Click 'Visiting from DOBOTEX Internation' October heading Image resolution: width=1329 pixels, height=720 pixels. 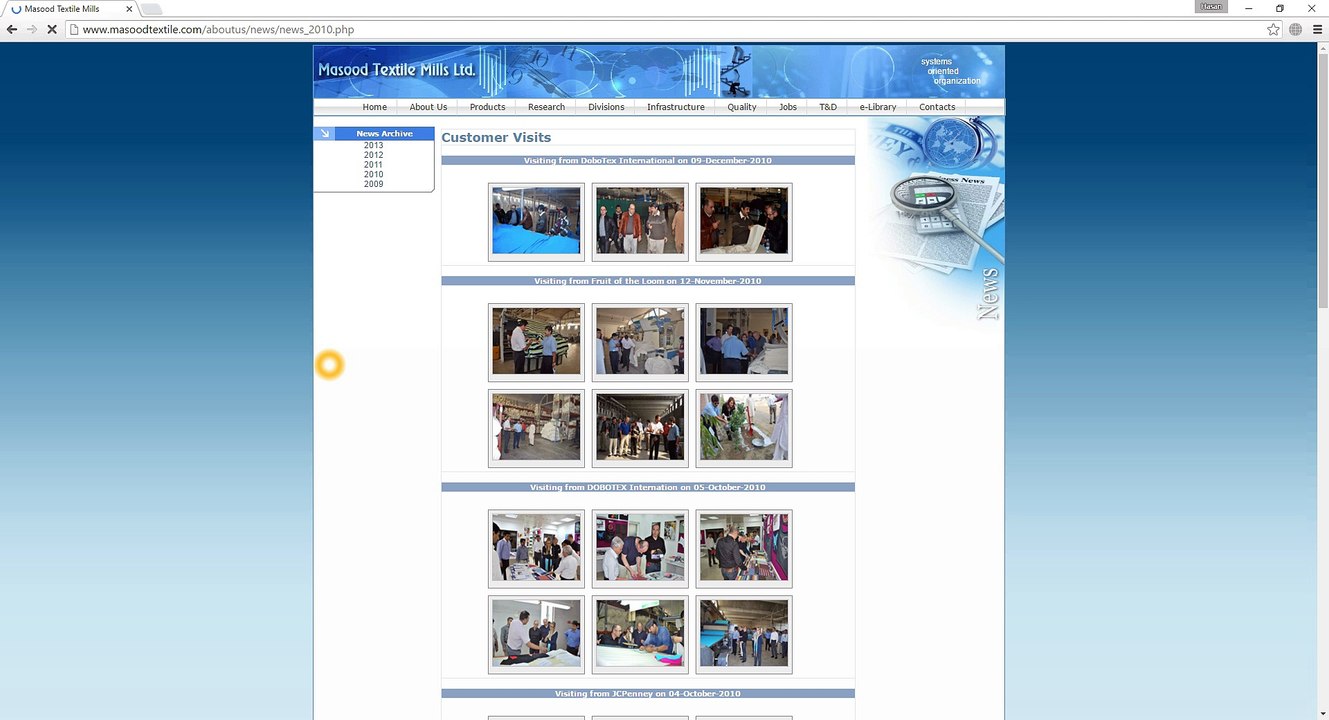click(648, 487)
